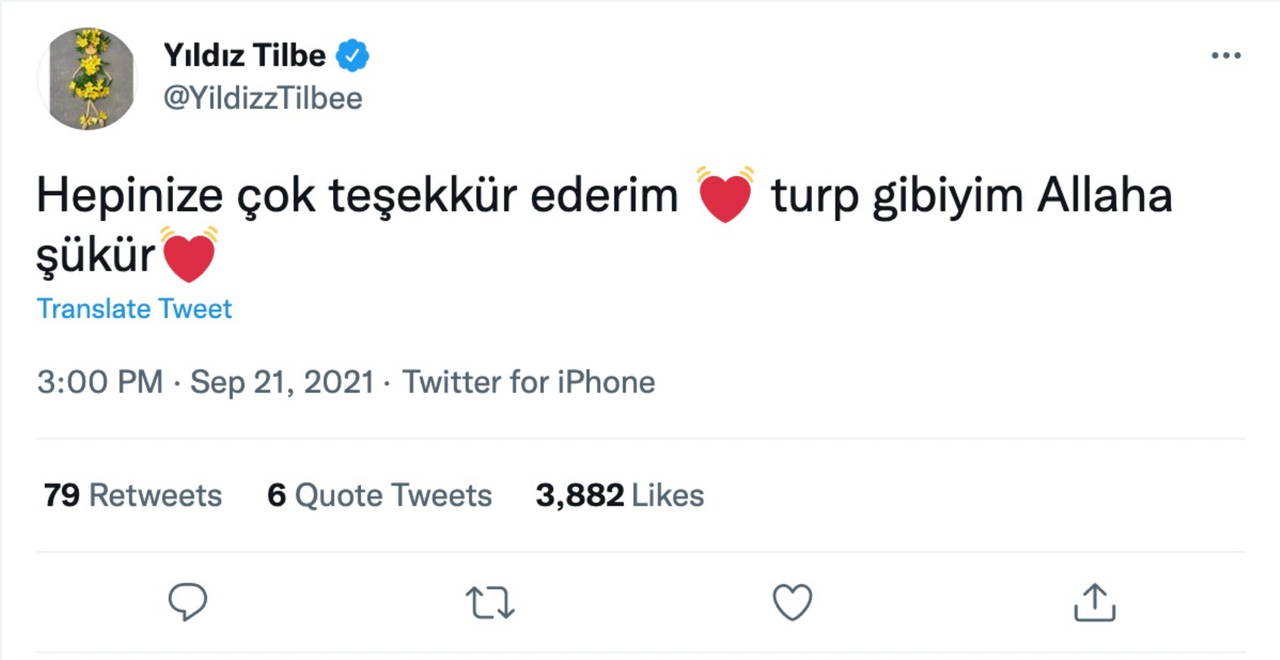Viewport: 1280px width, 660px height.
Task: Click the phrase 'turp gibiyim Allaha'
Action: pos(971,198)
